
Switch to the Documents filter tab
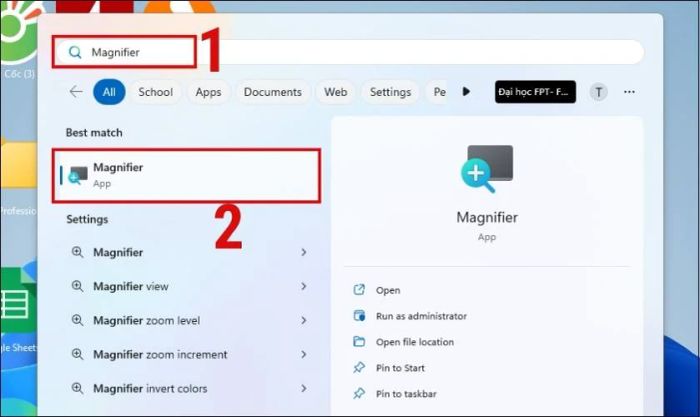coord(273,92)
